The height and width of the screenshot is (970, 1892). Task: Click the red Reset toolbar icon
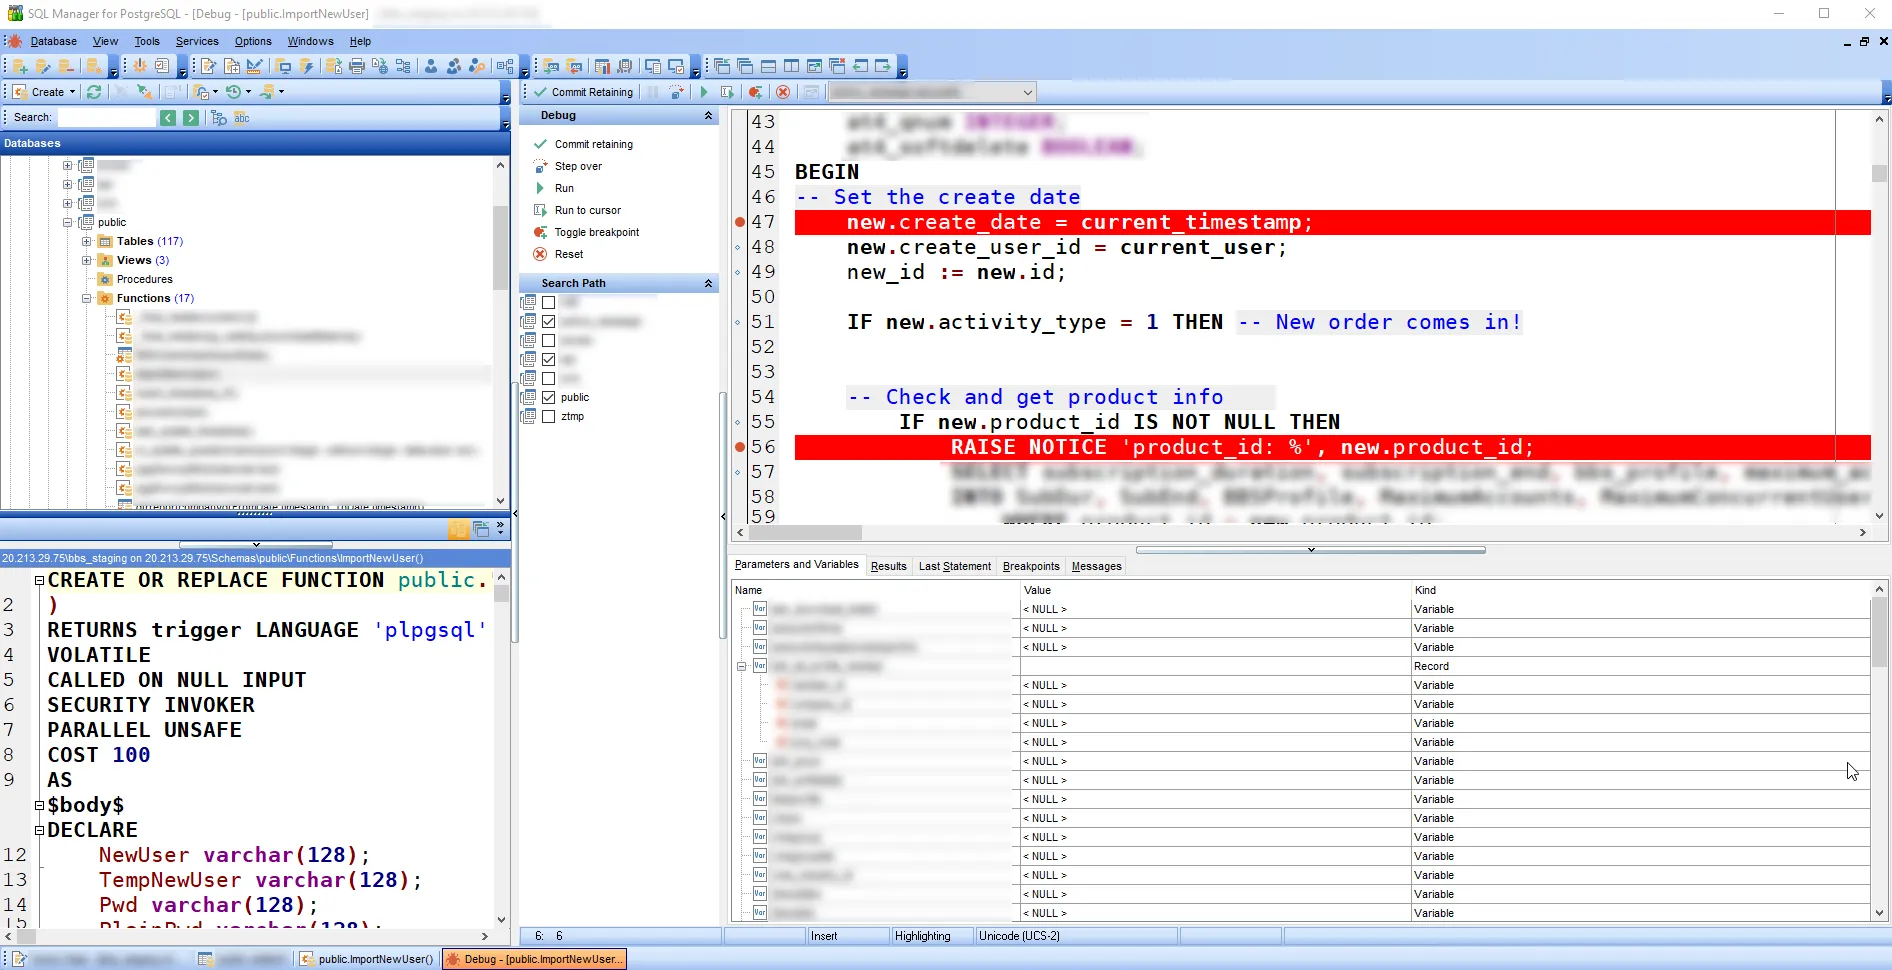[x=783, y=92]
